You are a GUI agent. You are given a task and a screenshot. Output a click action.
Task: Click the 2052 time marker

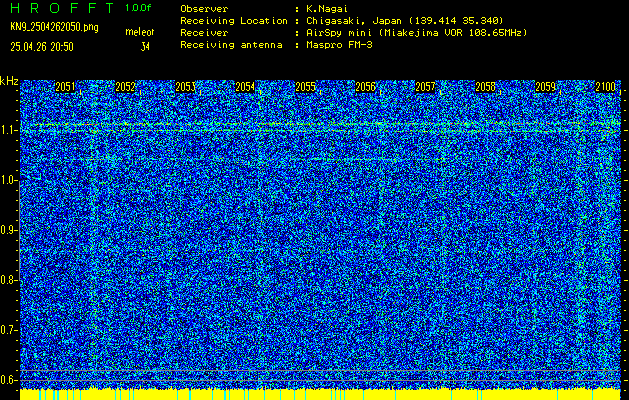(x=125, y=87)
